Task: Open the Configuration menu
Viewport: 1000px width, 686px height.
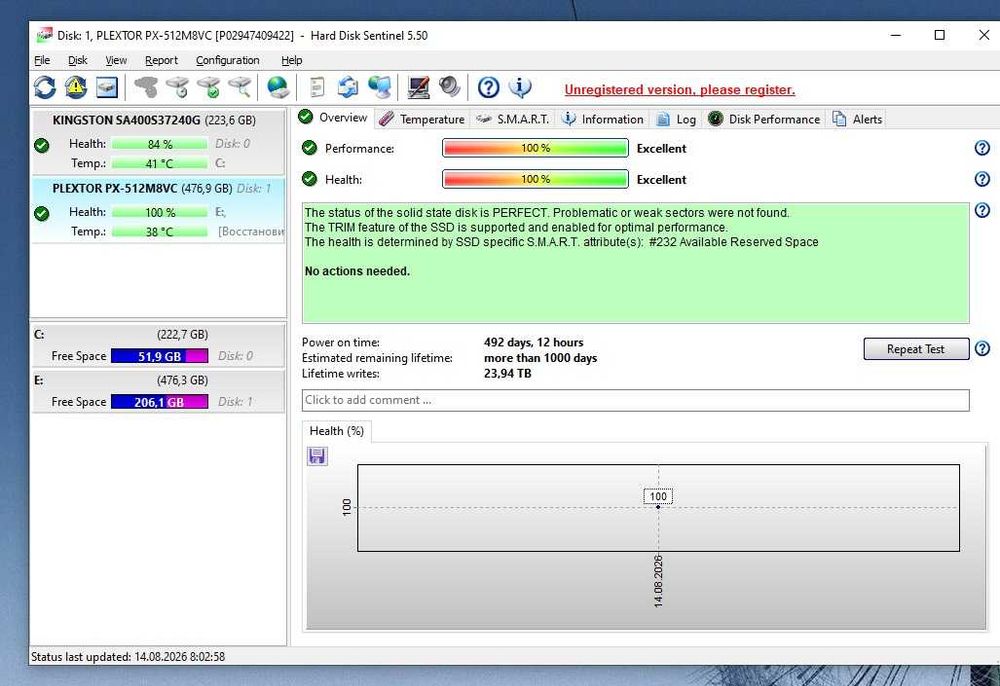Action: point(228,60)
